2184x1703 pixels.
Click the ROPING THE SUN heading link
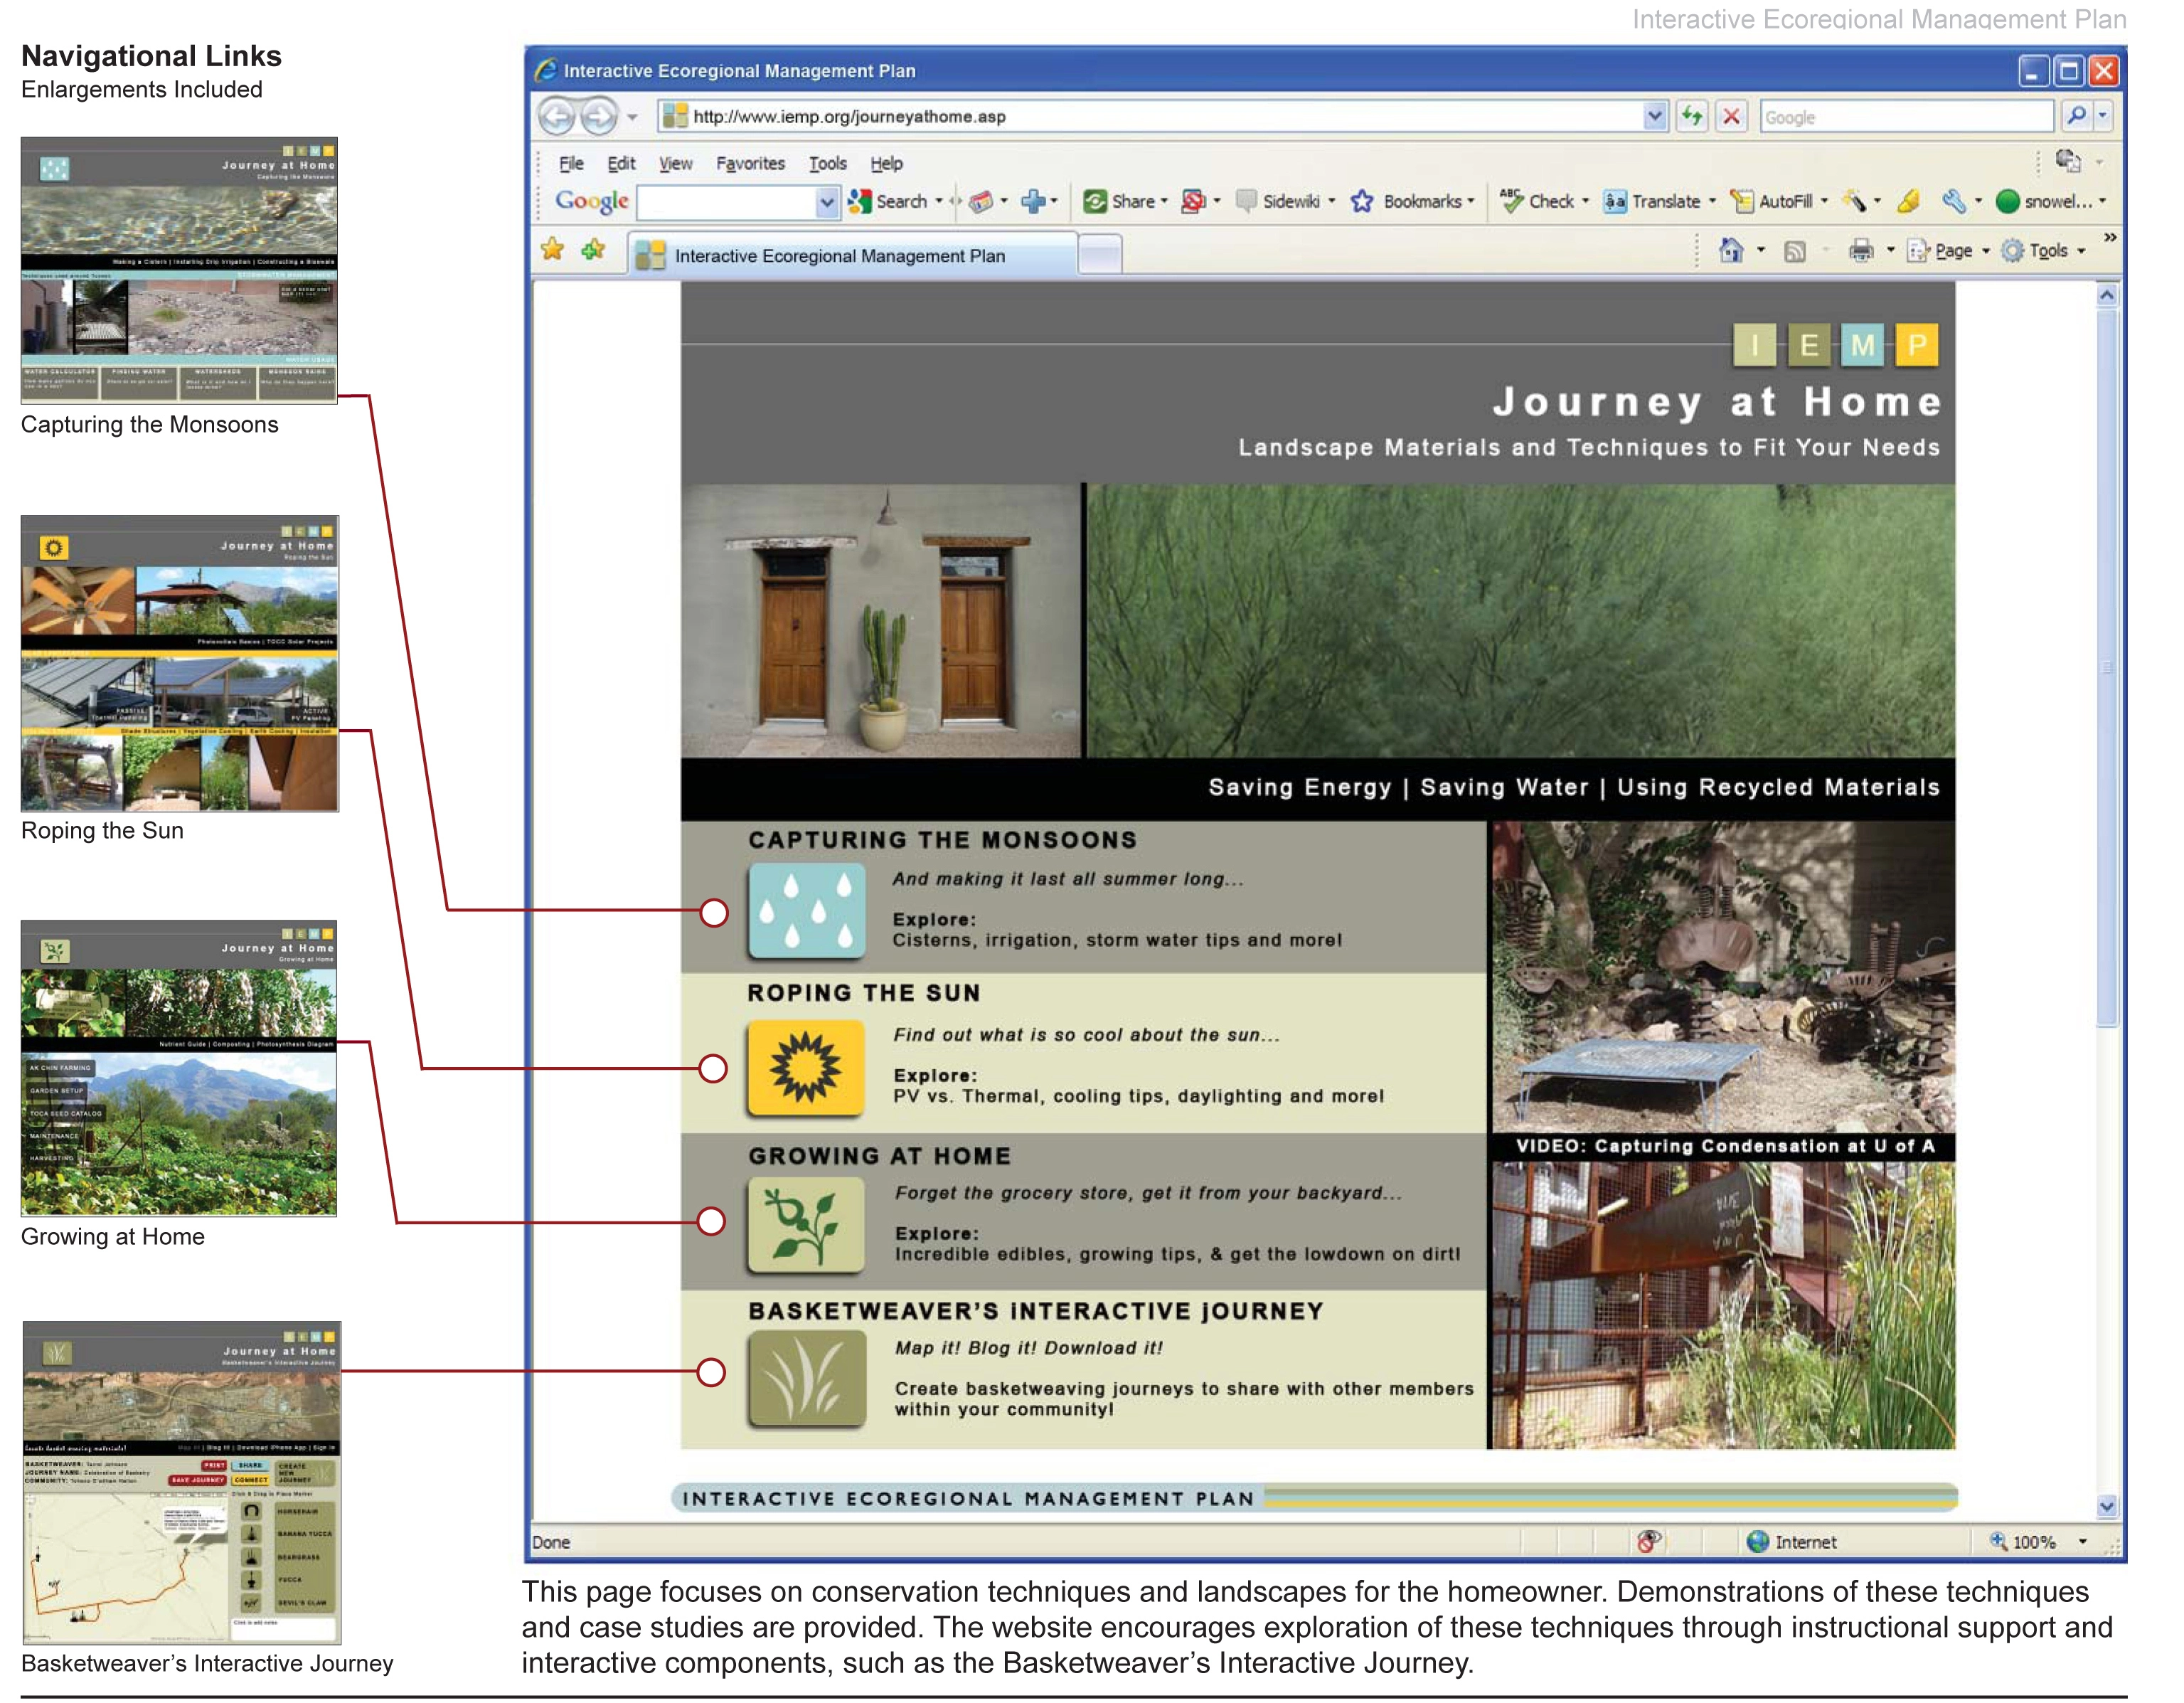coord(864,992)
